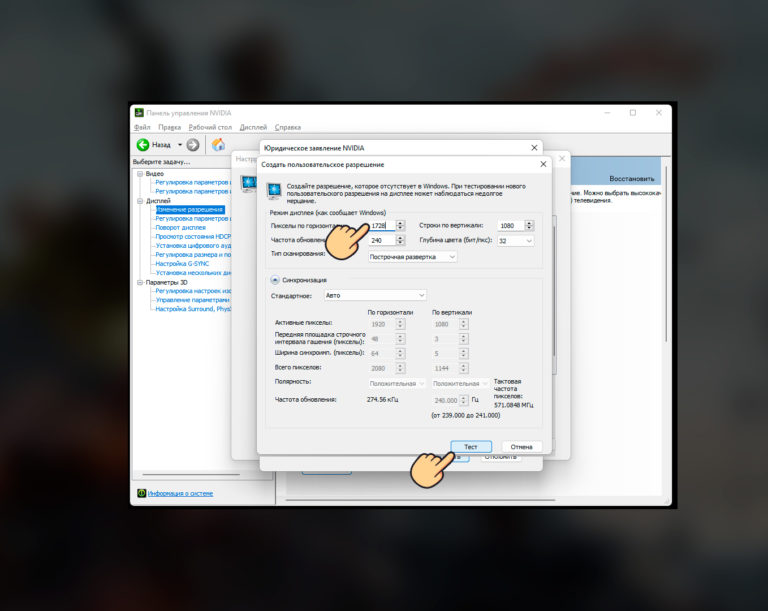Select Изменение разрешения in the tree

pos(190,210)
